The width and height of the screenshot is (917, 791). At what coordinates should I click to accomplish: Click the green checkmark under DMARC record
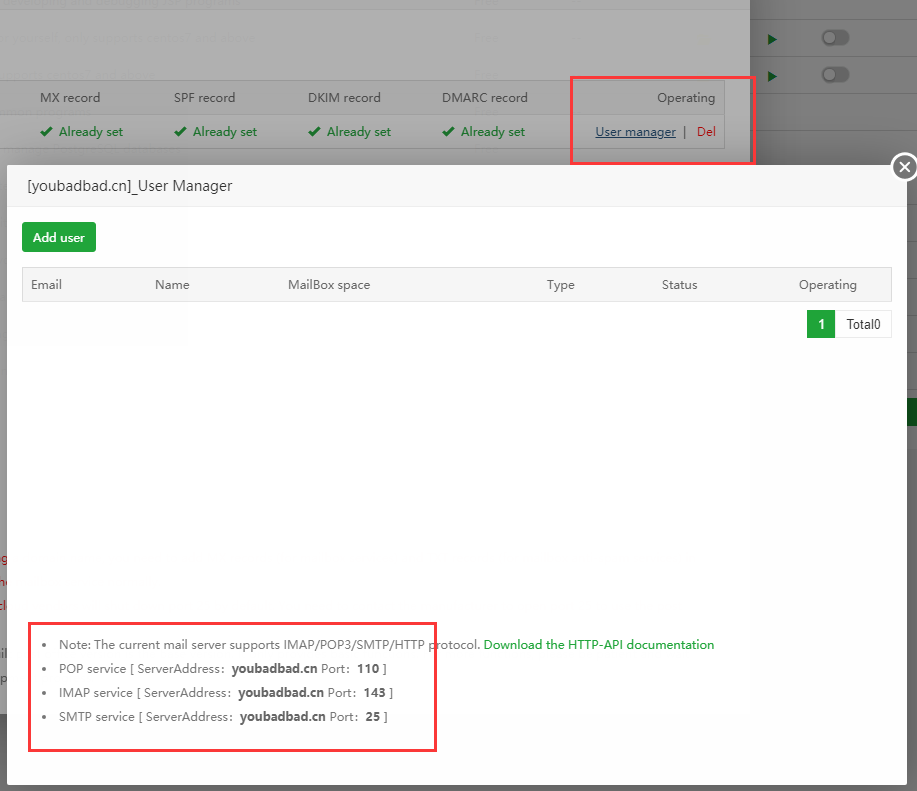pyautogui.click(x=448, y=132)
